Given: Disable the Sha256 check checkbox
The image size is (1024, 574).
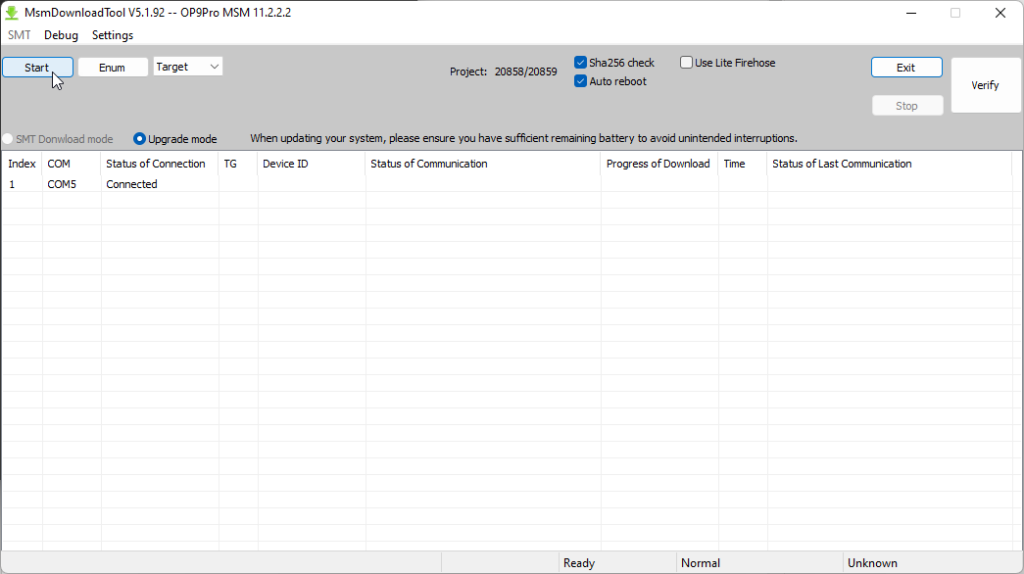Looking at the screenshot, I should tap(581, 63).
